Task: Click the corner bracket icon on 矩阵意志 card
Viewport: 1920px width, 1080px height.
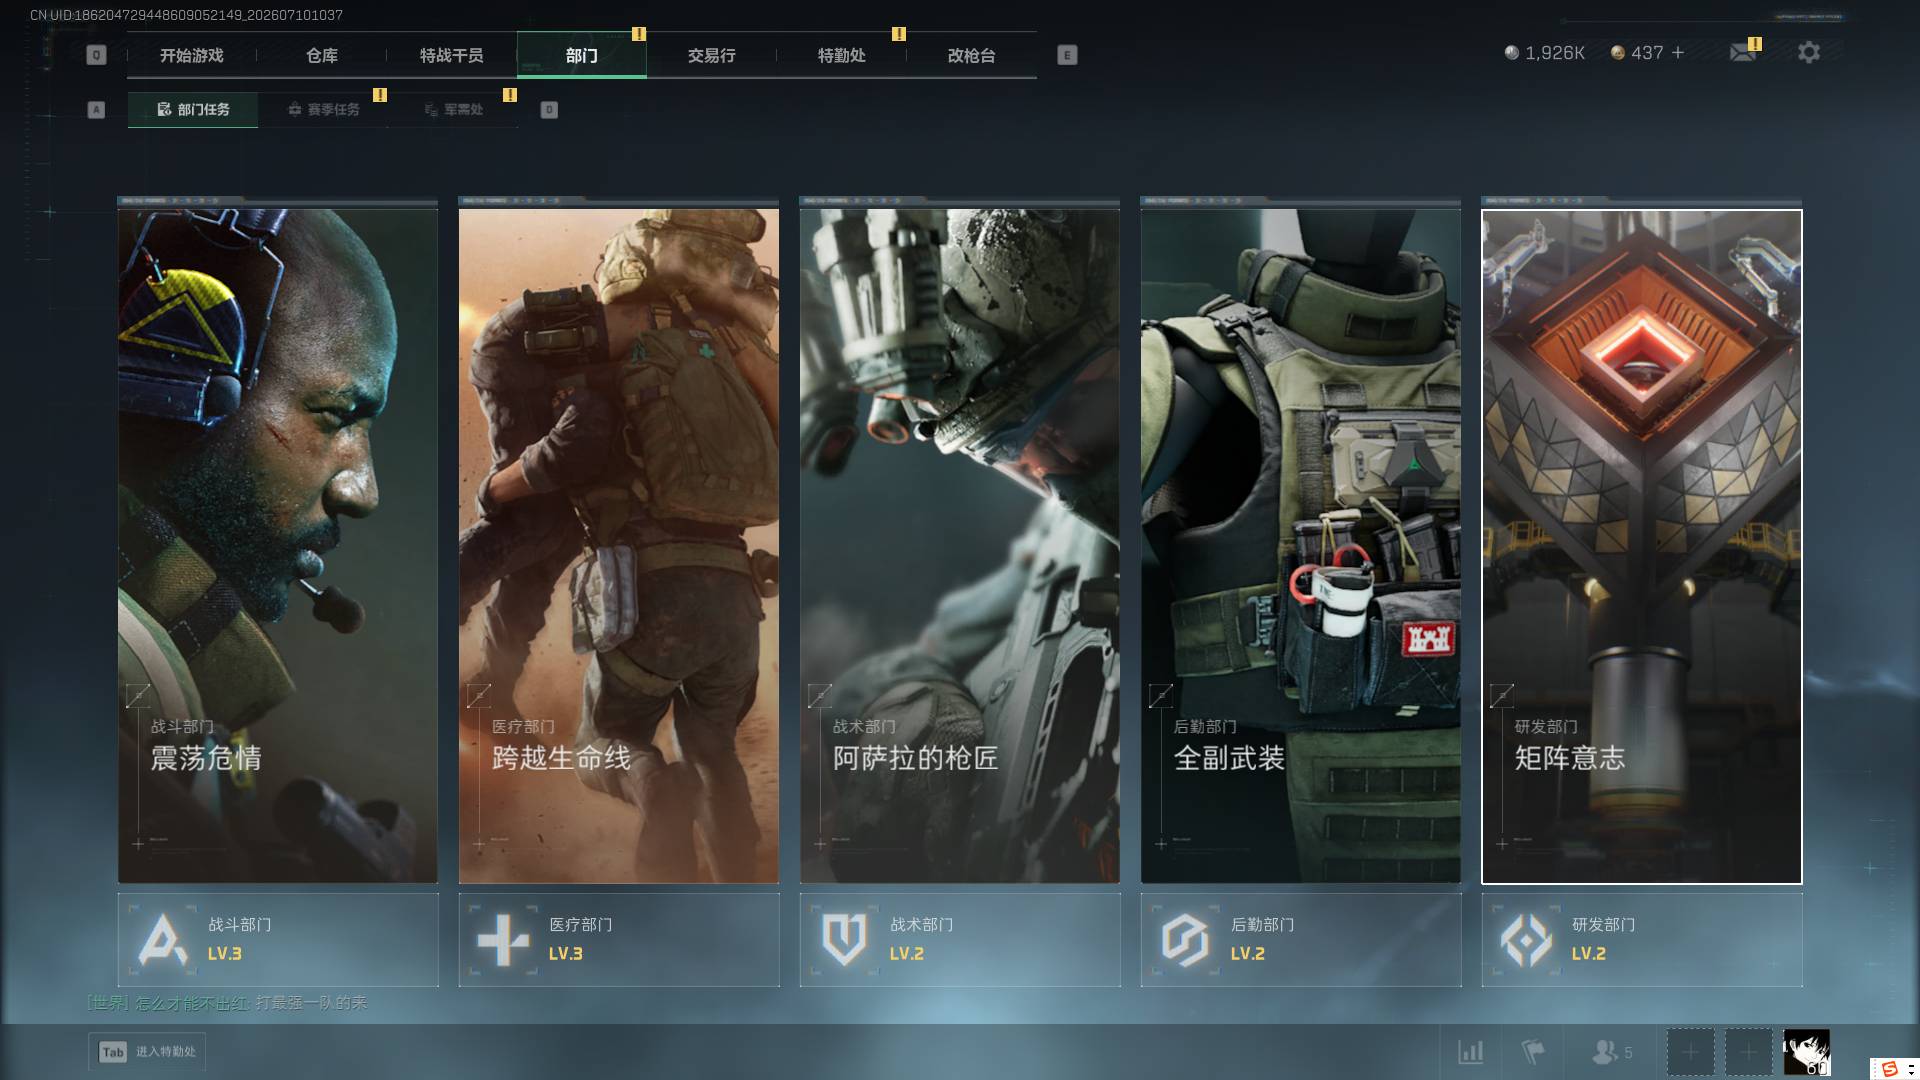Action: [x=1502, y=695]
